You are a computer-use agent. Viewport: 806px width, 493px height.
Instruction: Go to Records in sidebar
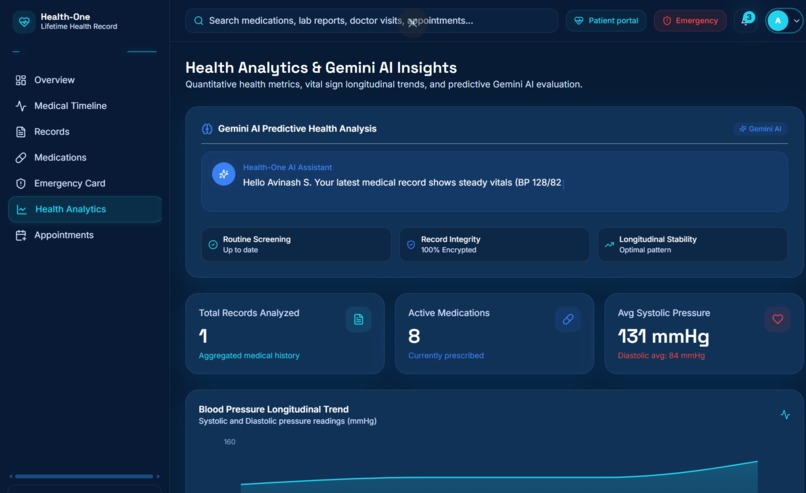85,132
